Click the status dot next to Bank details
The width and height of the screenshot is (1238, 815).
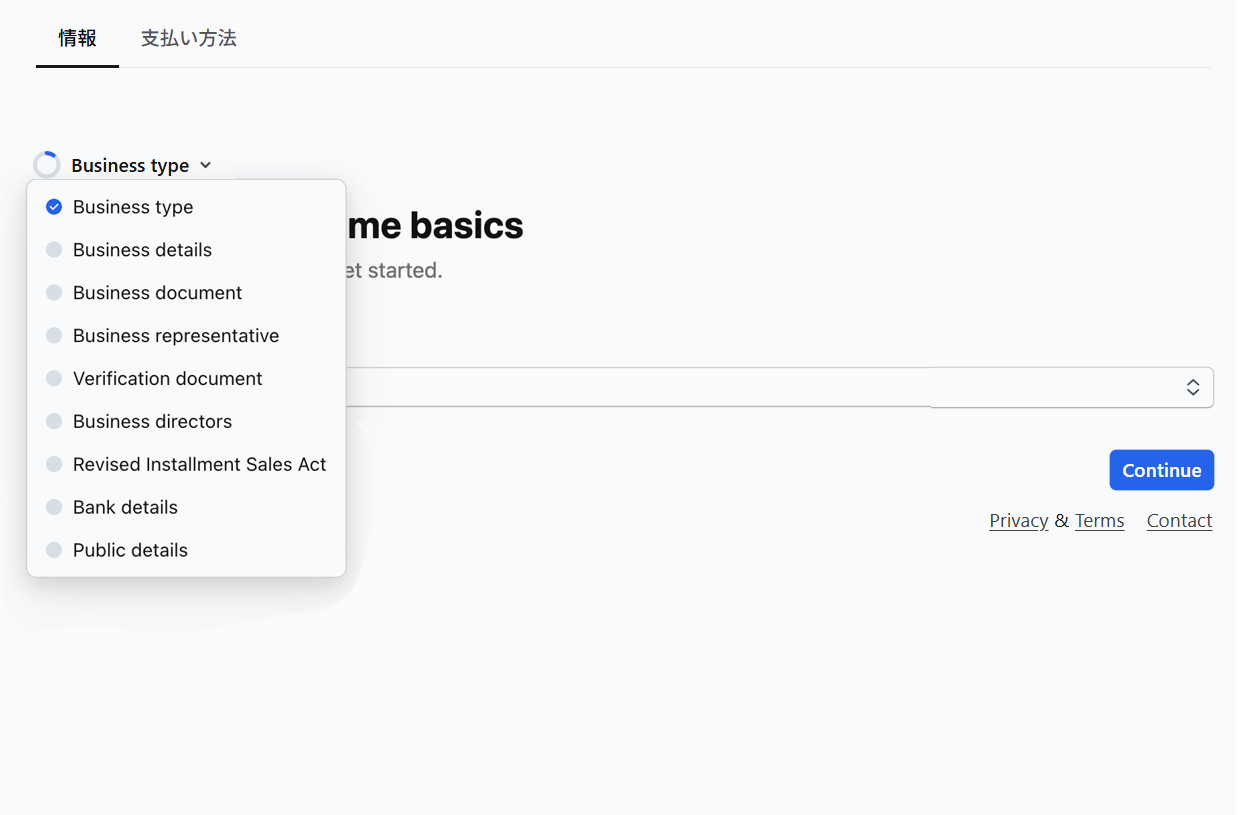(53, 507)
